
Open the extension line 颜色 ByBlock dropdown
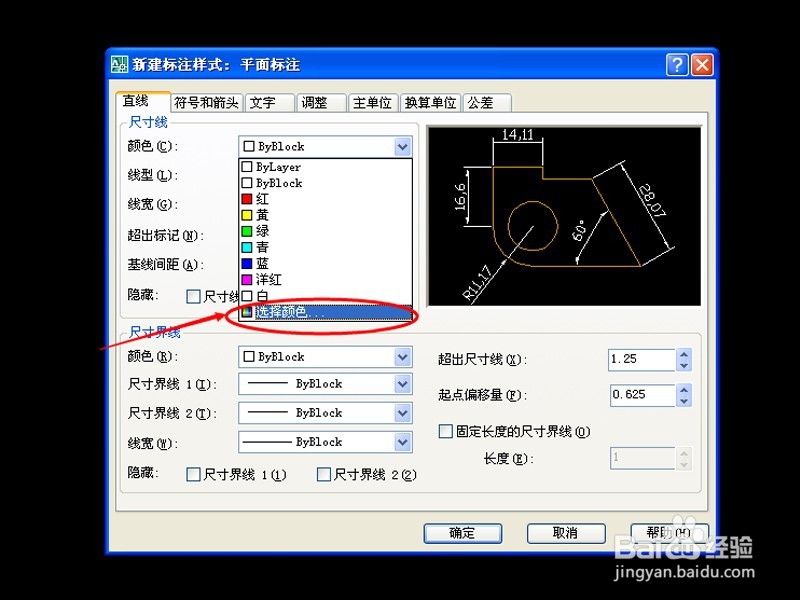404,356
